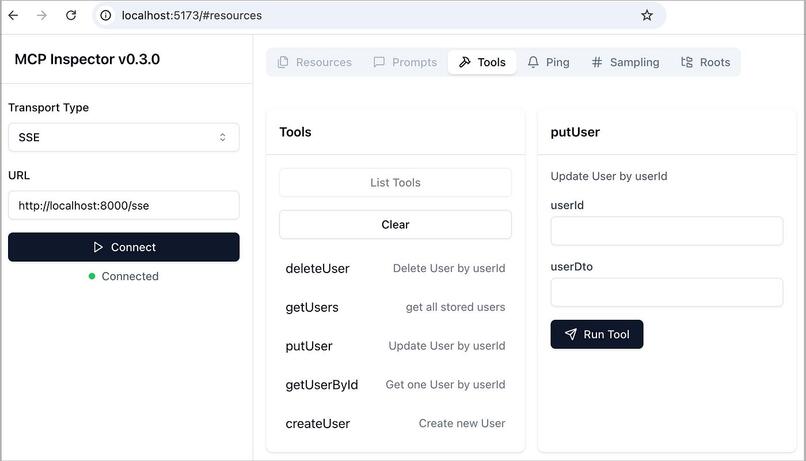Viewport: 806px width, 461px height.
Task: Click the userId input field
Action: point(667,231)
